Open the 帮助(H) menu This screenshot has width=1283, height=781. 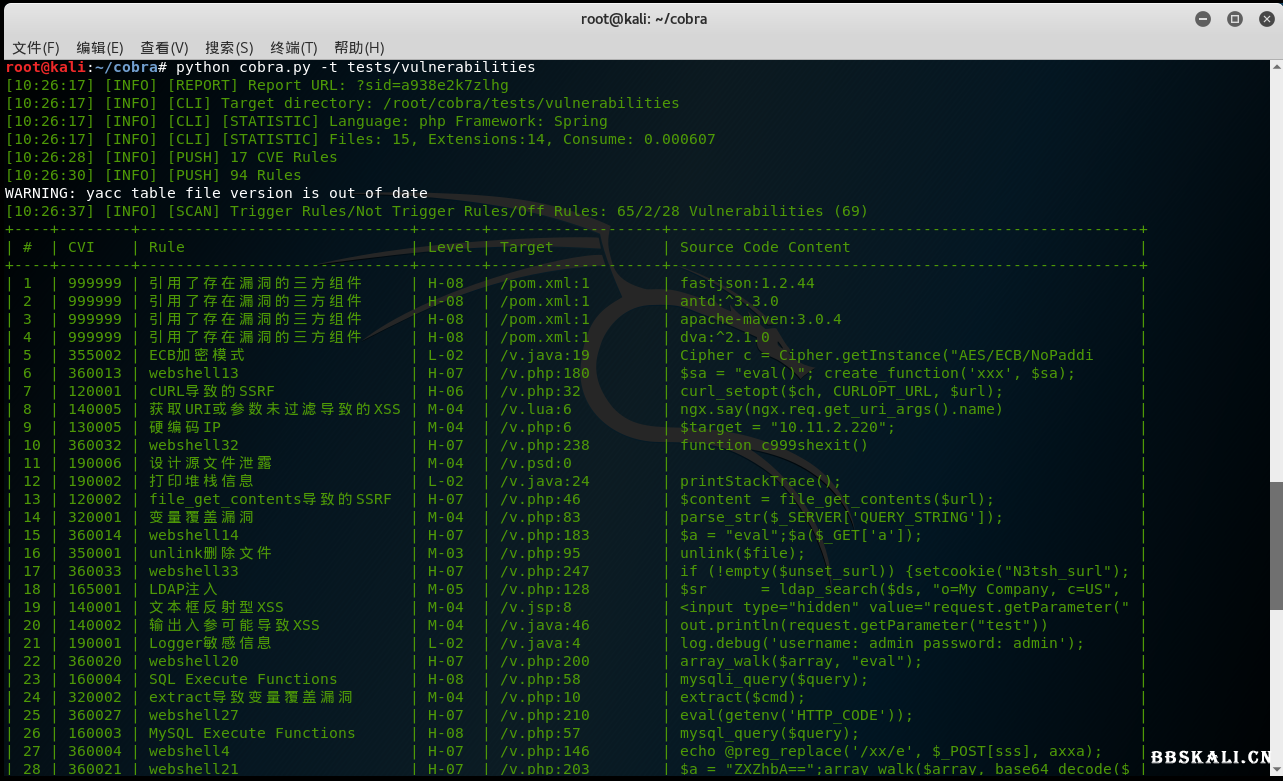tap(359, 48)
